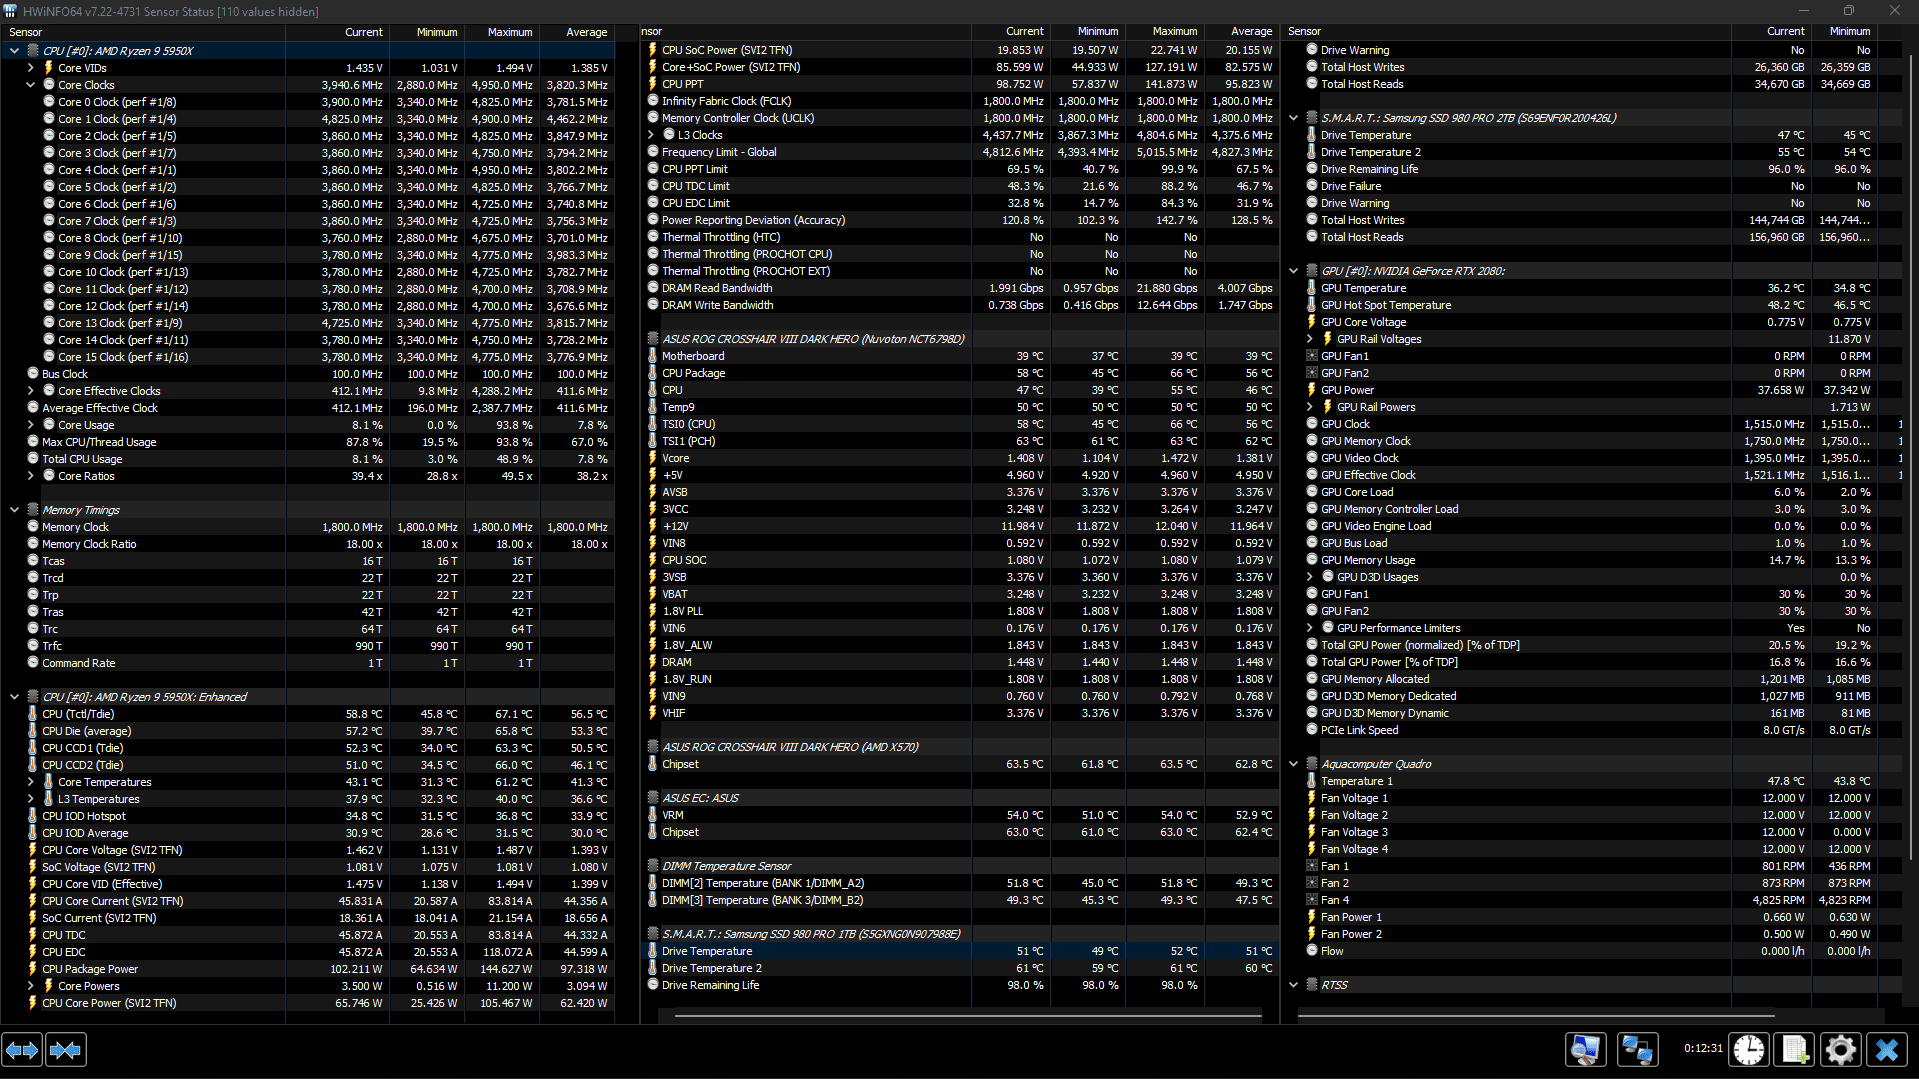The width and height of the screenshot is (1919, 1079).
Task: Open the monitor-with-magnifier summary icon
Action: click(1585, 1050)
